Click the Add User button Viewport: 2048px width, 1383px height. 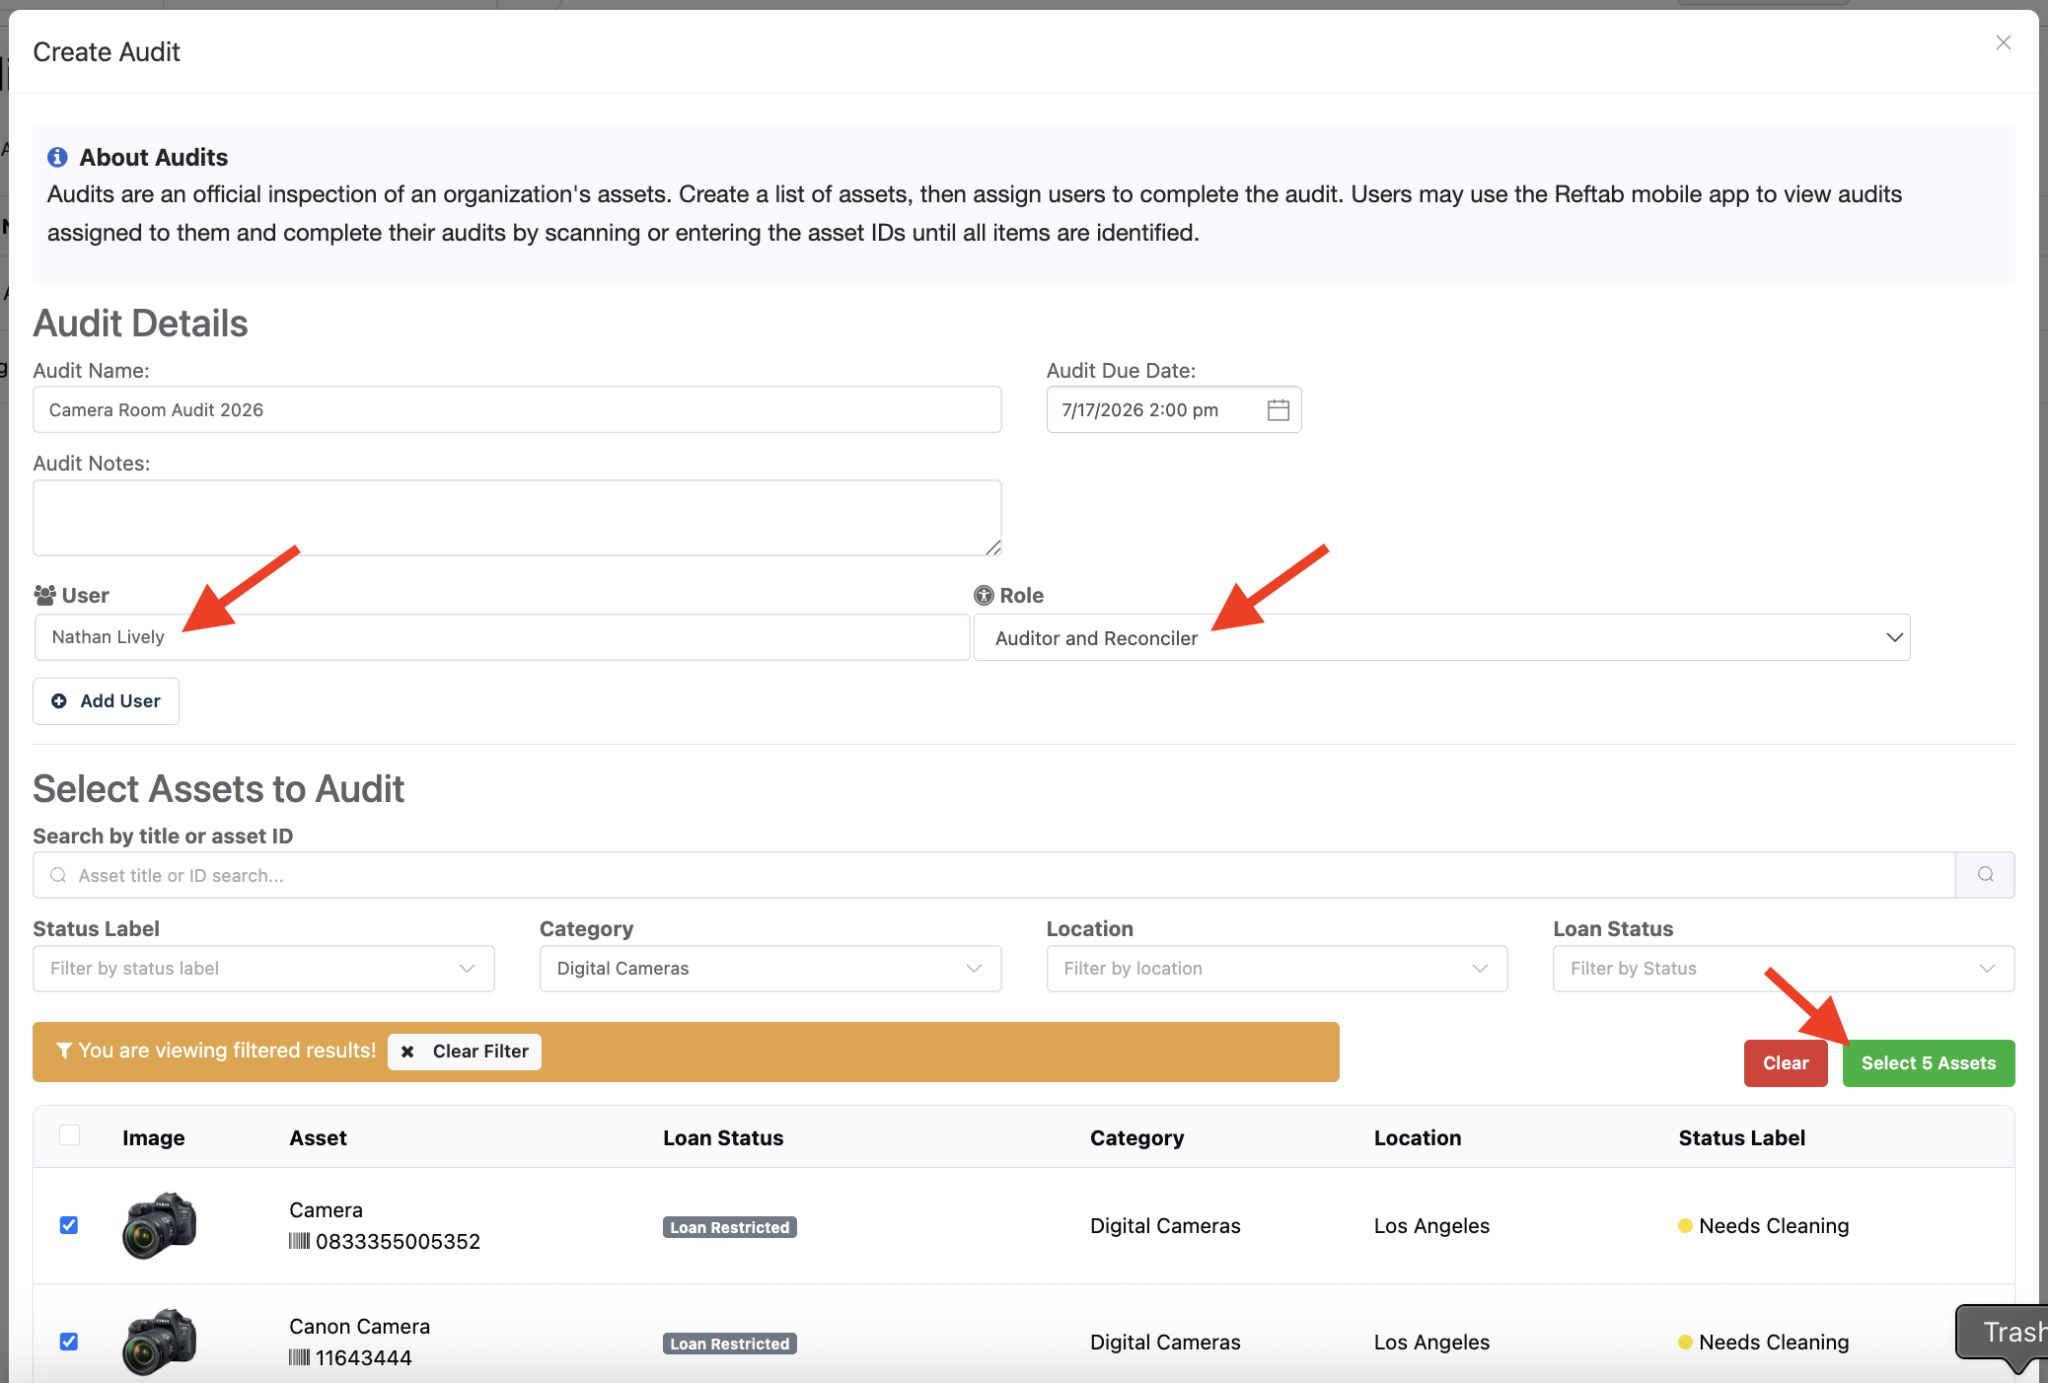(x=106, y=701)
